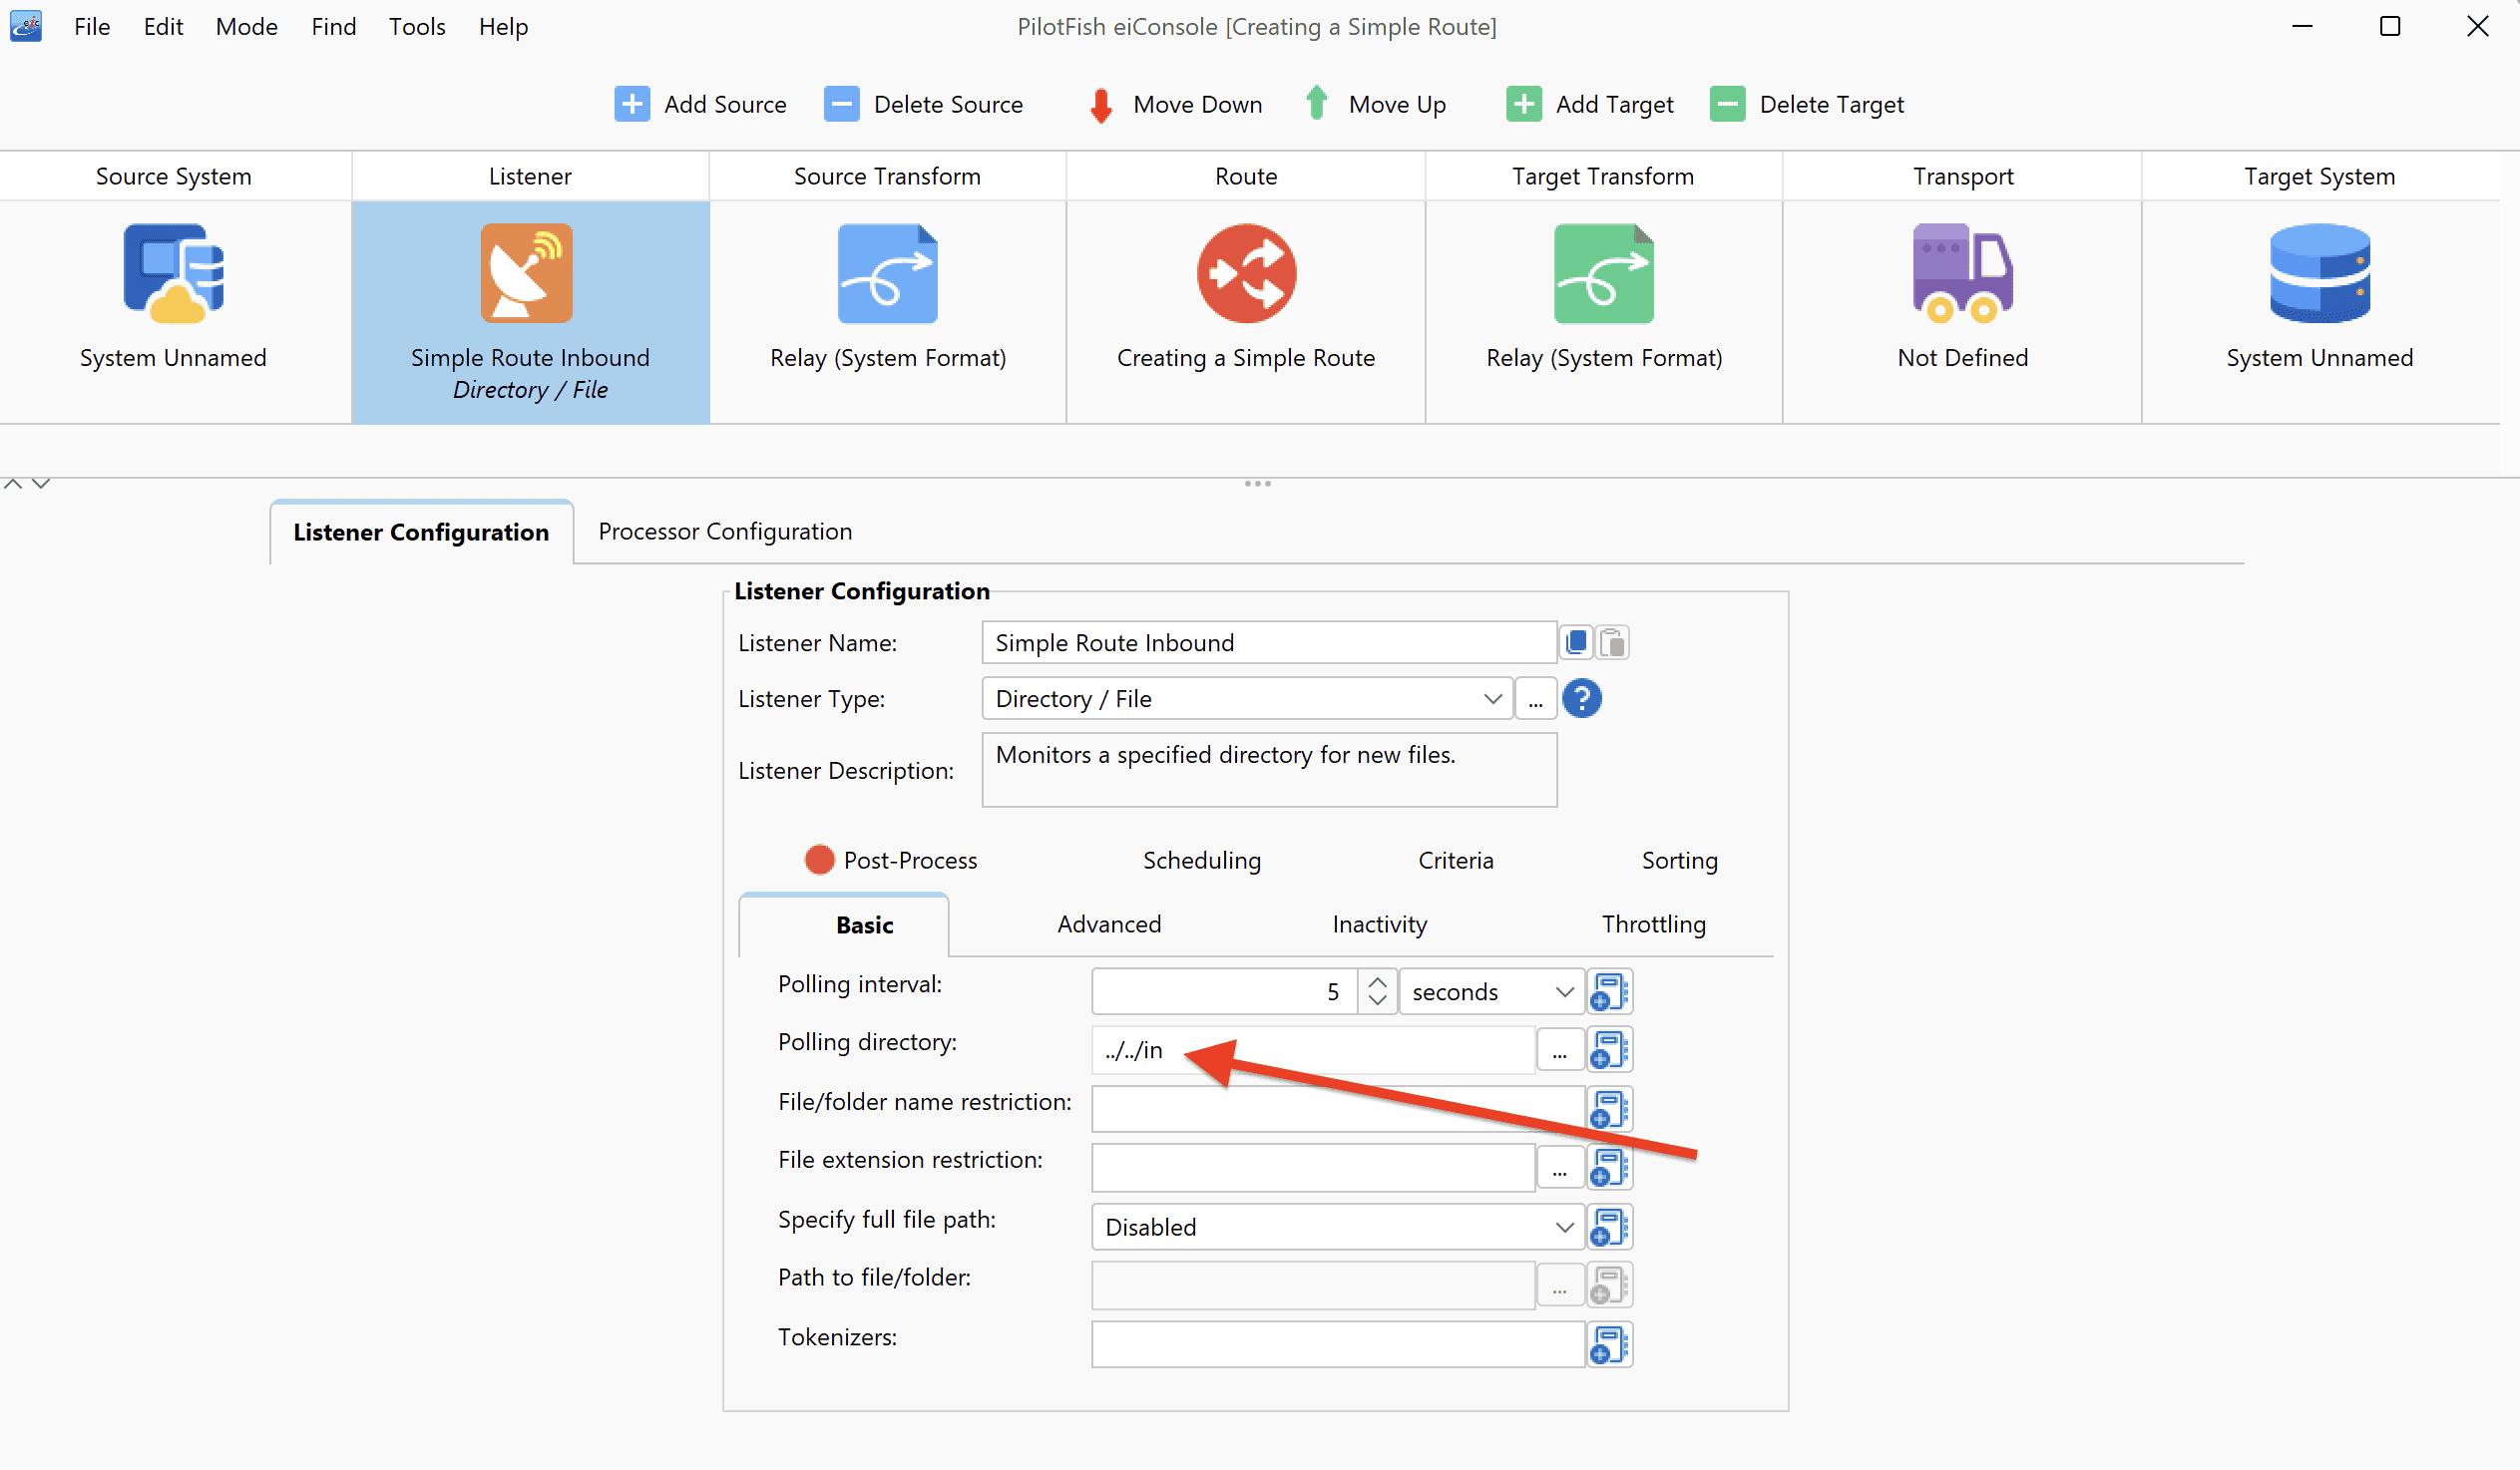The height and width of the screenshot is (1470, 2520).
Task: Click the Listener Name input field
Action: point(1269,642)
